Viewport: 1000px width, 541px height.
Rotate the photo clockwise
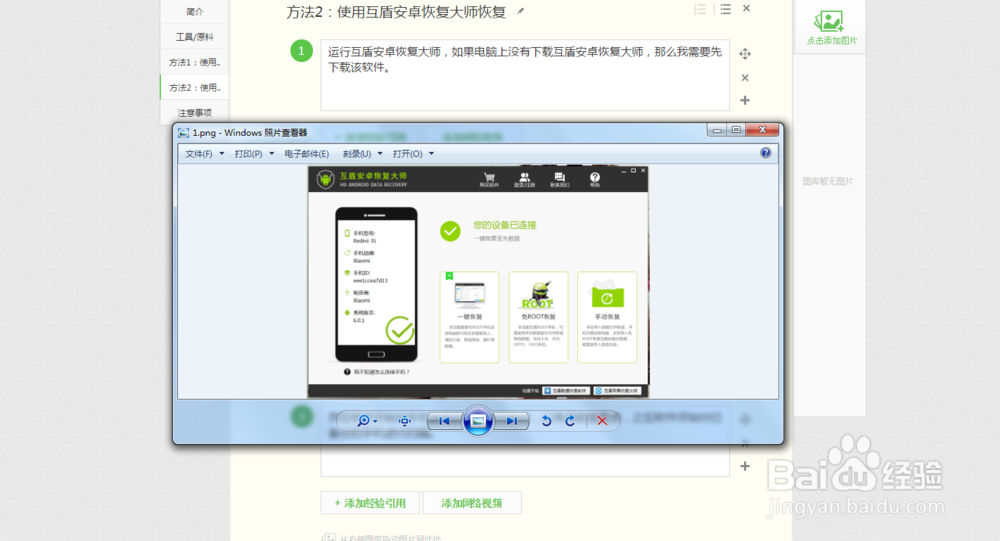[570, 421]
